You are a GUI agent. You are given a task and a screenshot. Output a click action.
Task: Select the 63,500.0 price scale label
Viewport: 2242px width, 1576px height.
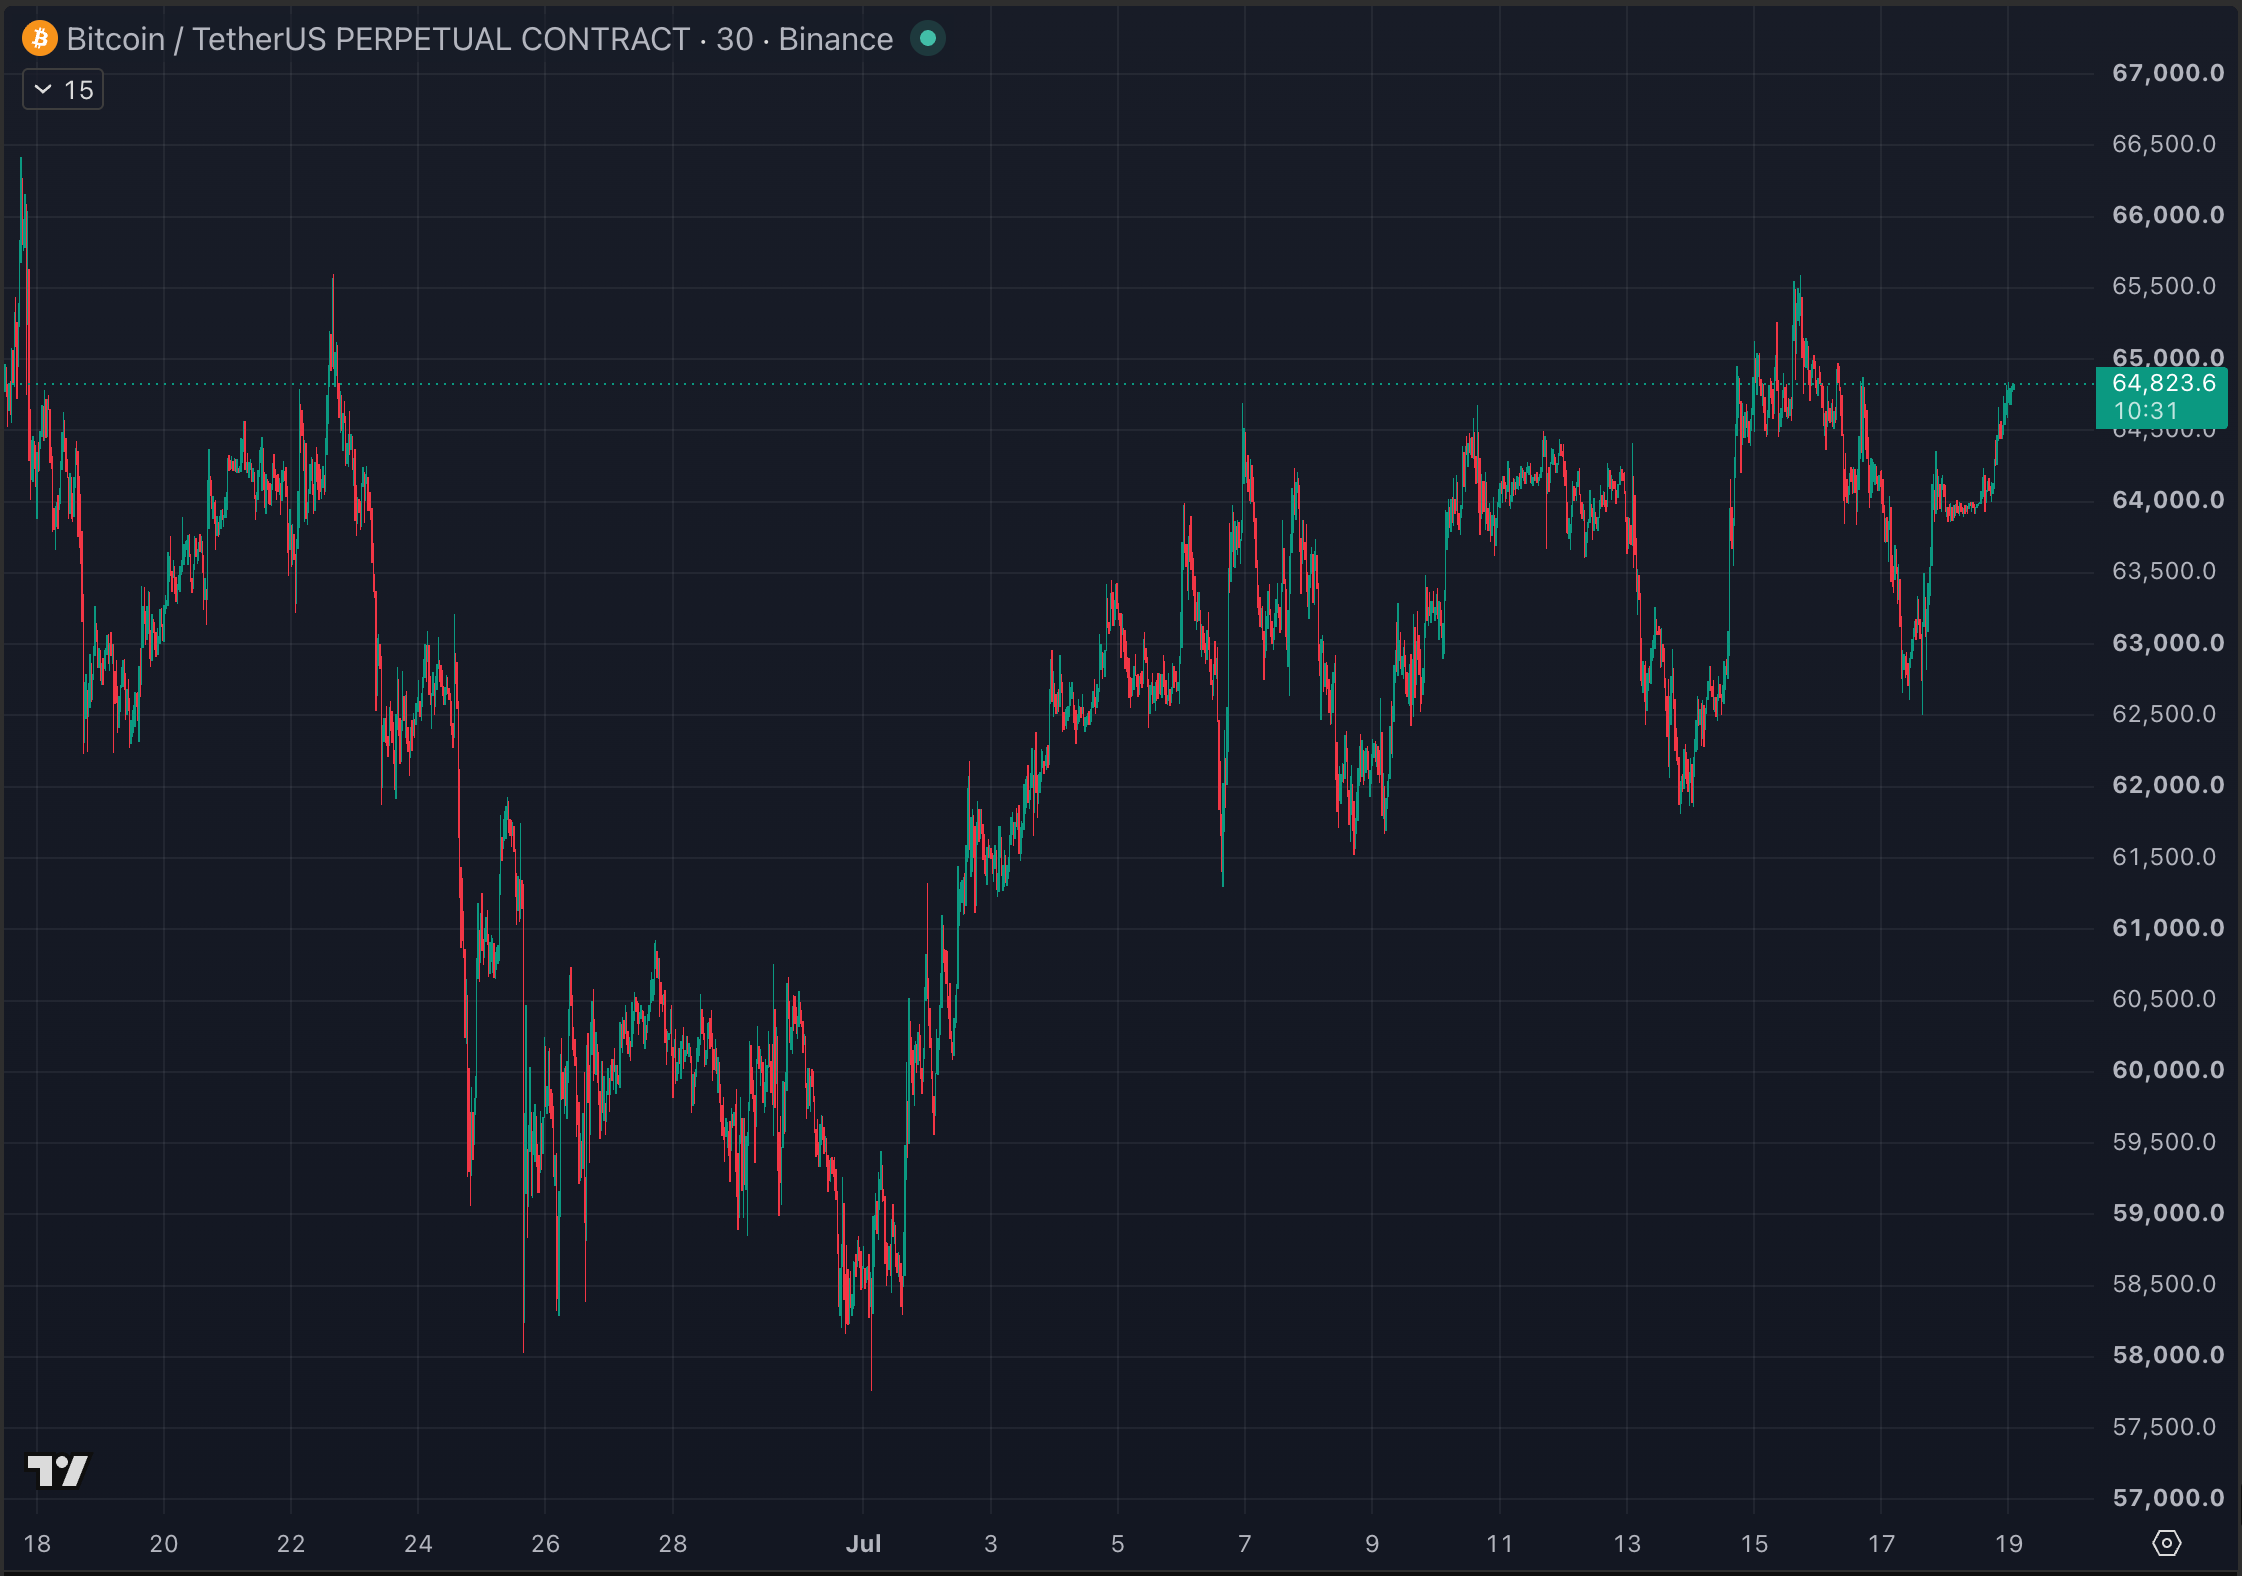point(2164,571)
